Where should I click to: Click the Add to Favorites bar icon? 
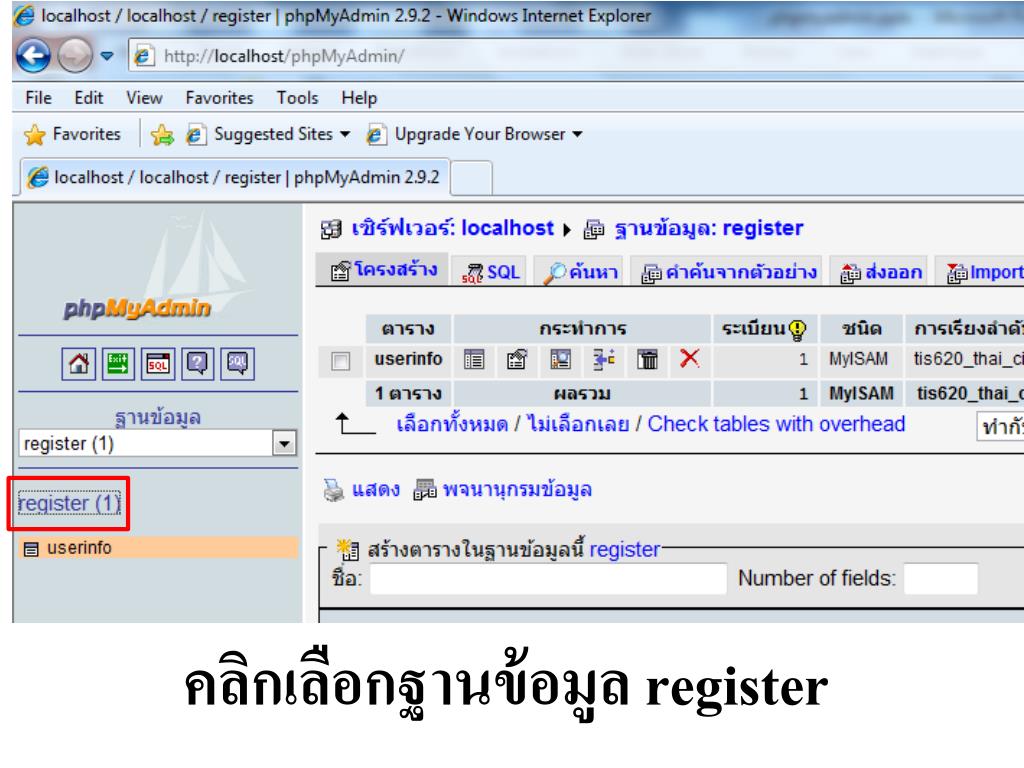click(162, 135)
